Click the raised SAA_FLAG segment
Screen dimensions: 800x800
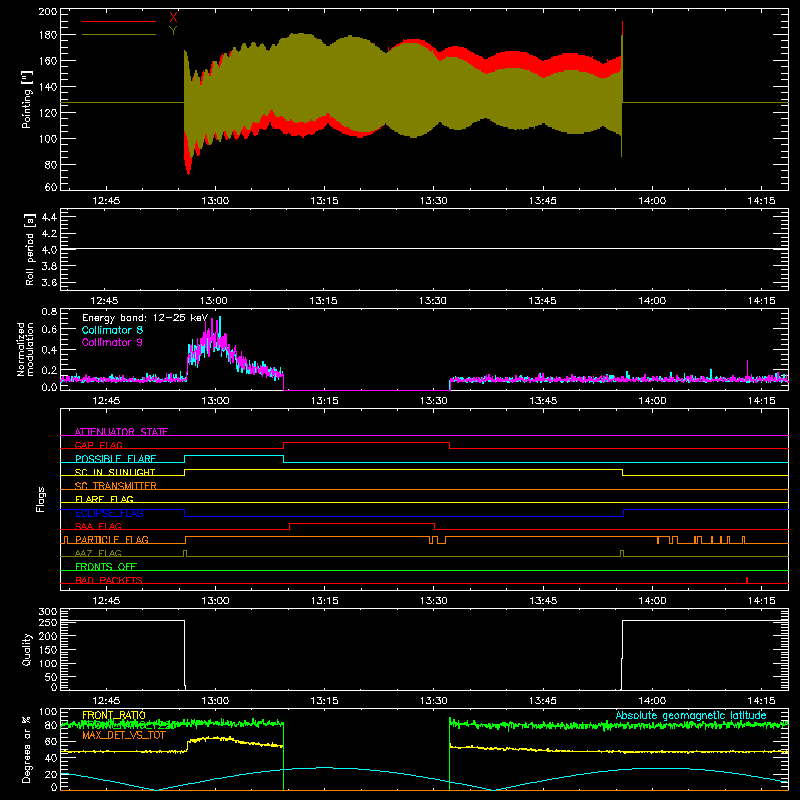tap(362, 523)
